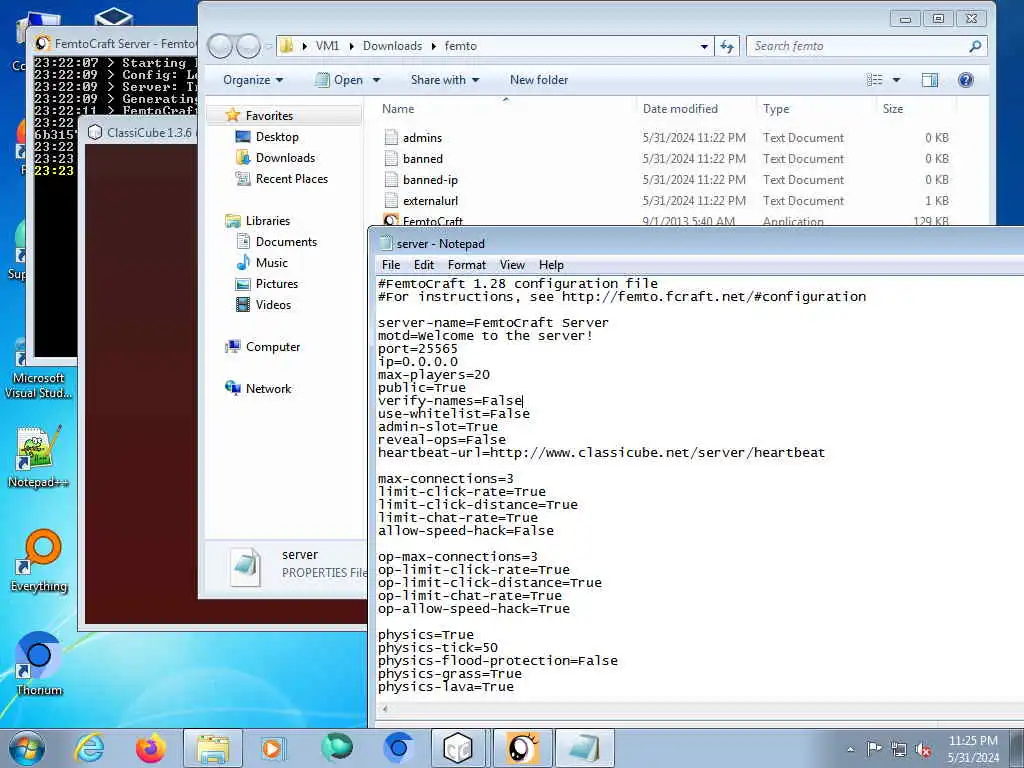
Task: Open Notepad Help menu
Action: pos(551,264)
